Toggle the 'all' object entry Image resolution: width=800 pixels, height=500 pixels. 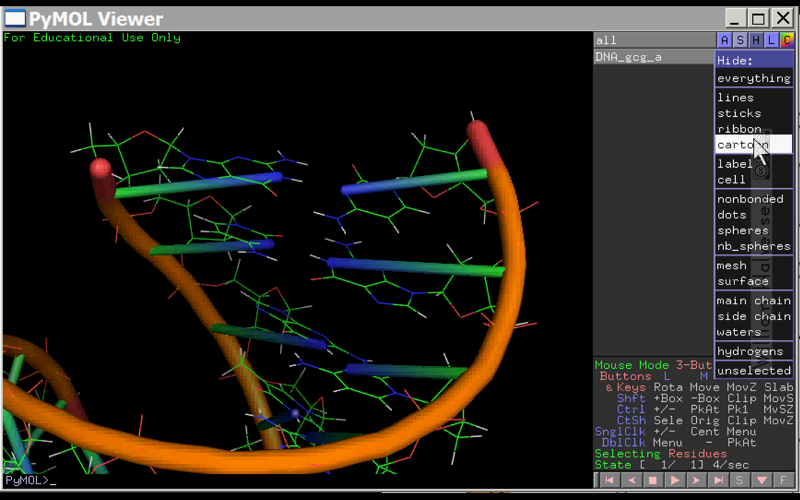click(x=655, y=40)
